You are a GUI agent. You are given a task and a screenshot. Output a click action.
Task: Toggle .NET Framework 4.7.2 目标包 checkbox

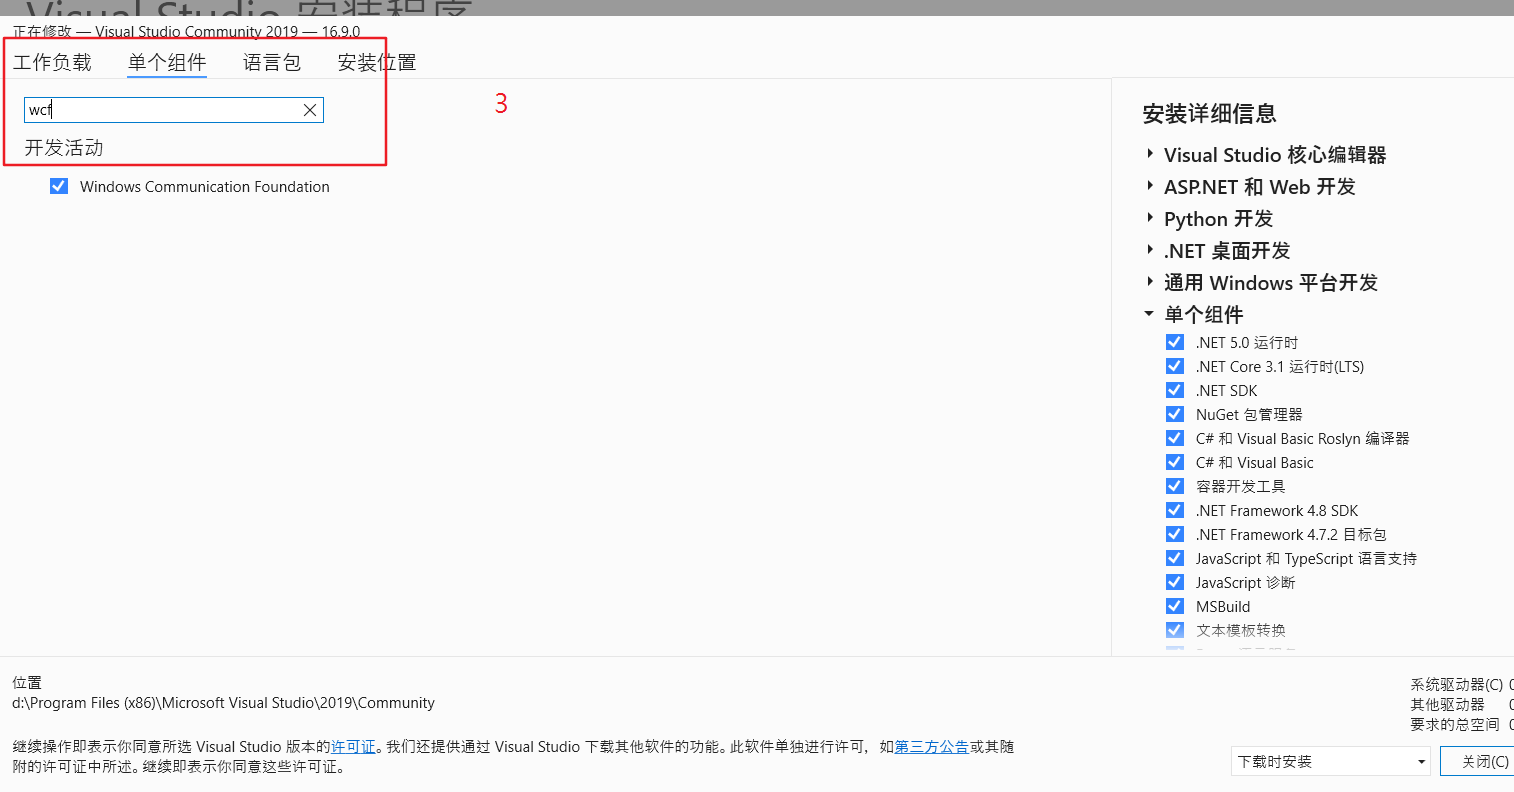click(1175, 534)
